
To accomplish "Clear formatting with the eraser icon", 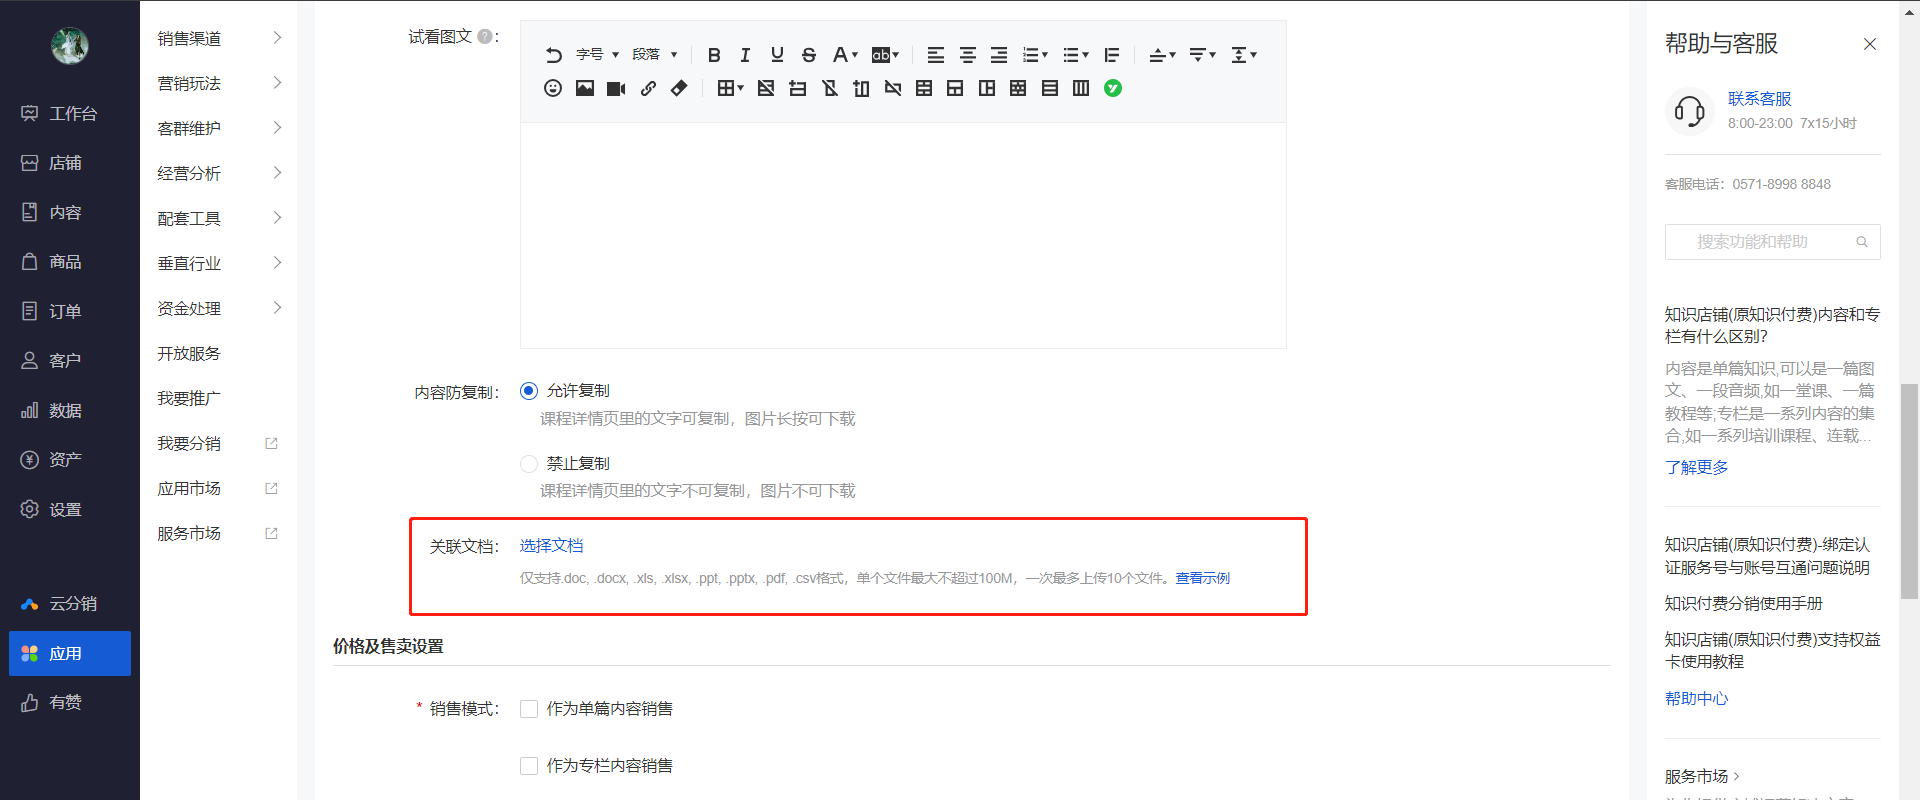I will (679, 88).
